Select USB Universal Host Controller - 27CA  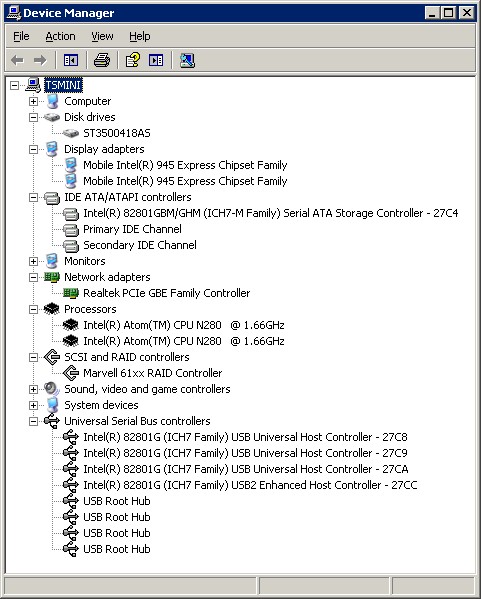pyautogui.click(x=246, y=469)
